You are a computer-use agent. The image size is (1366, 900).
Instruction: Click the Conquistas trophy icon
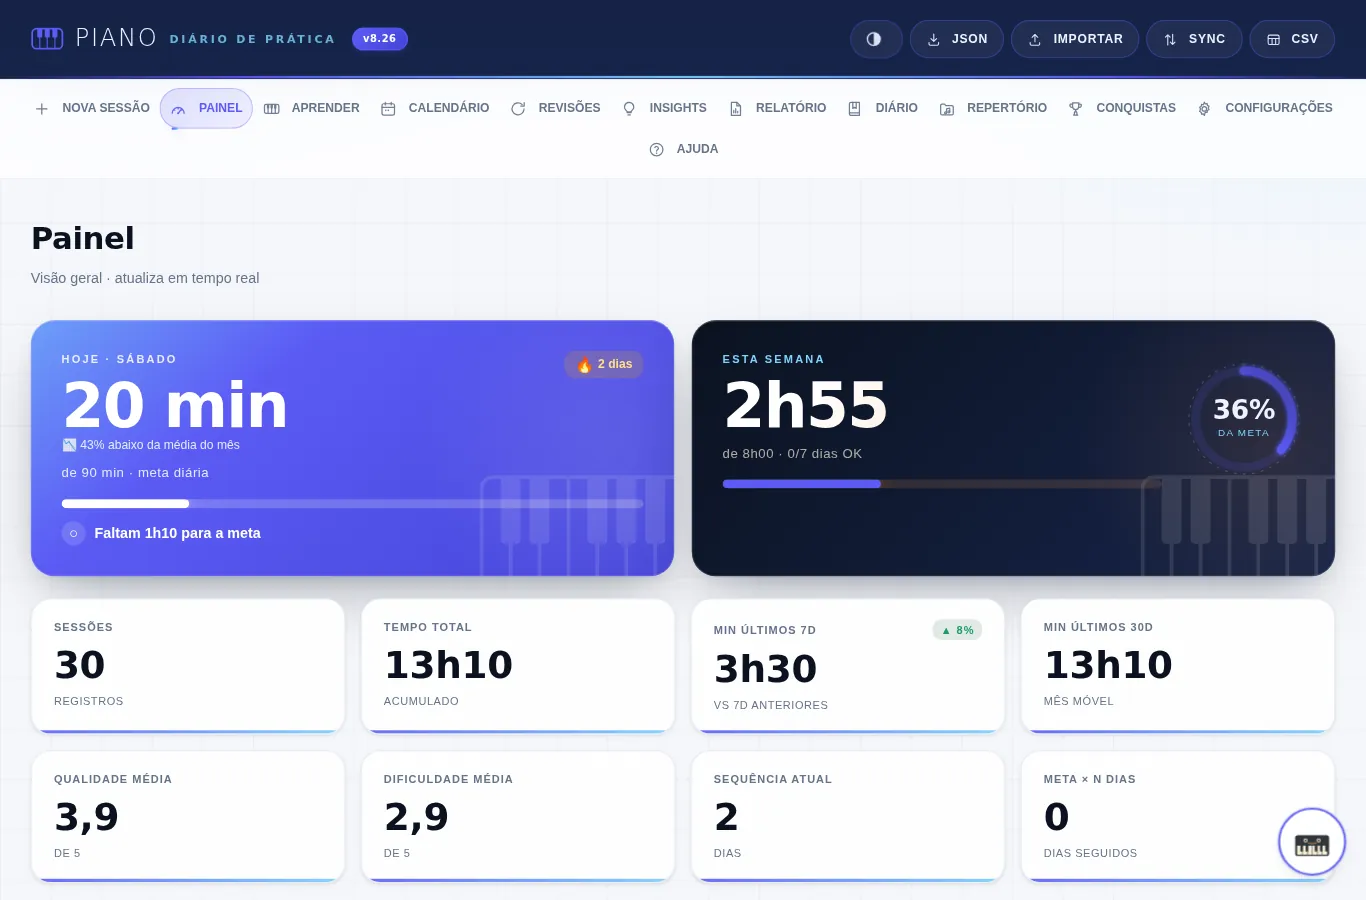coord(1076,109)
